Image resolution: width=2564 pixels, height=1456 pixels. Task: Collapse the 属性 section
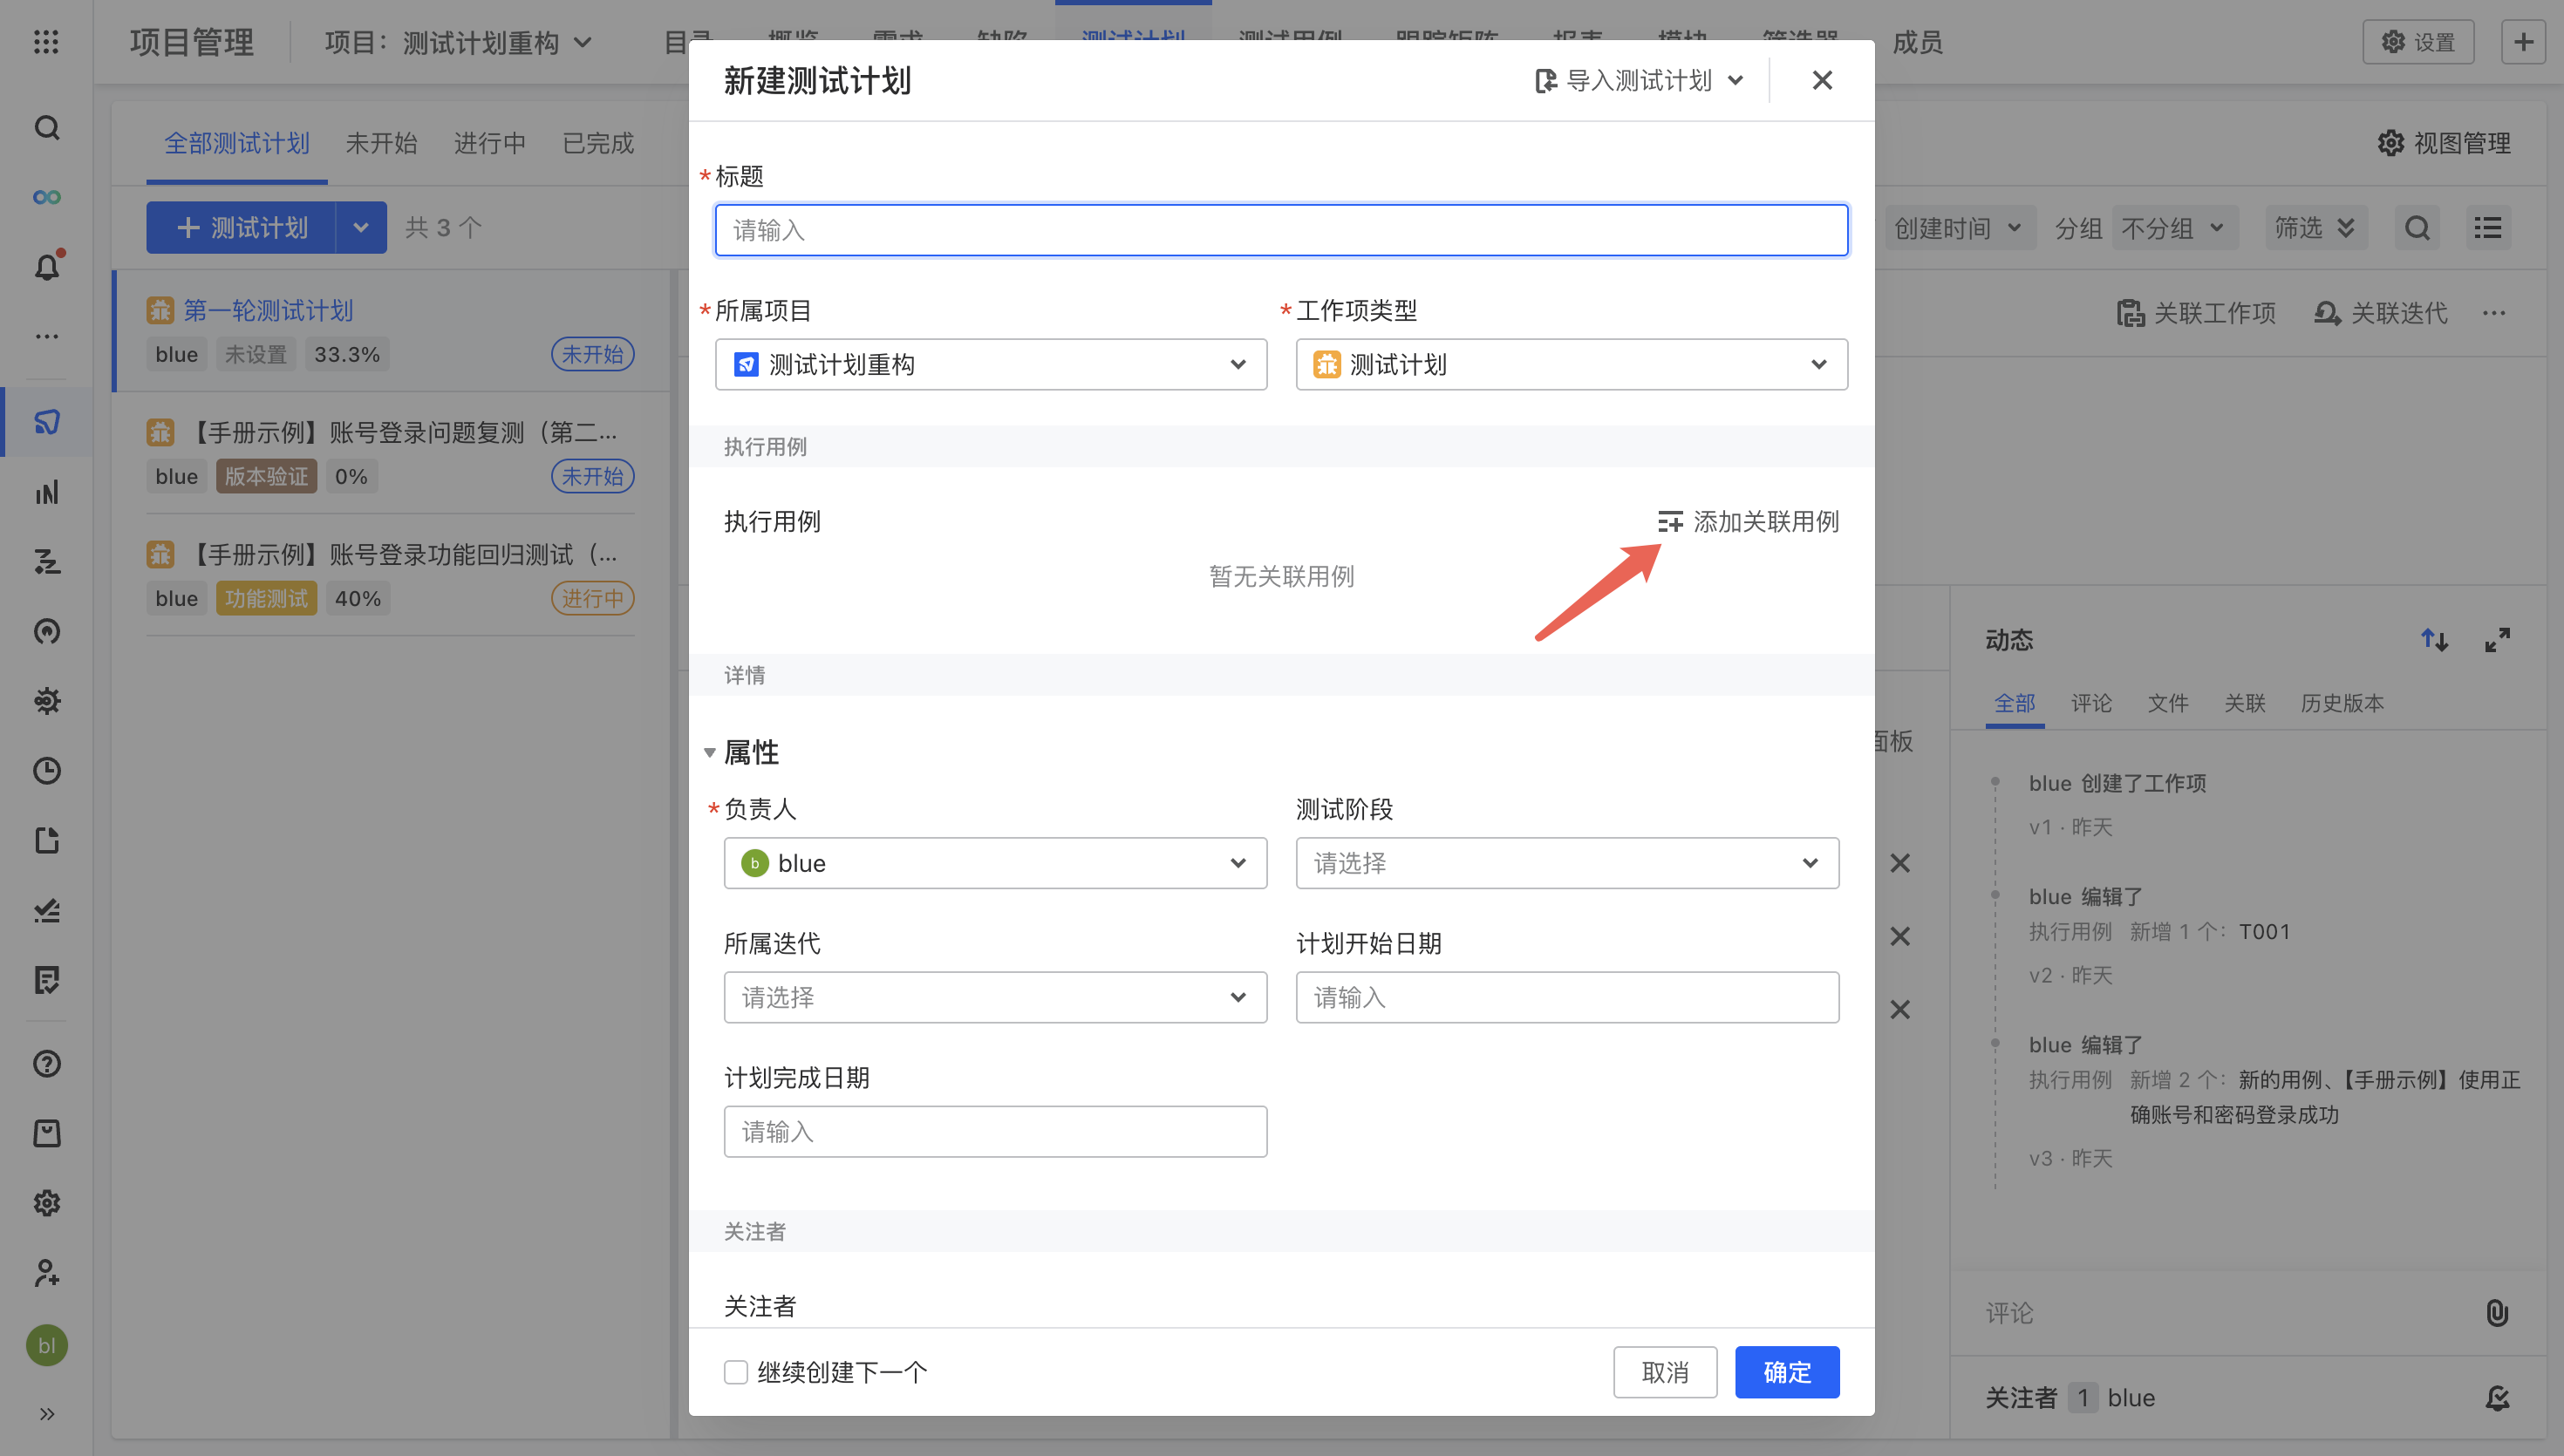click(x=709, y=752)
